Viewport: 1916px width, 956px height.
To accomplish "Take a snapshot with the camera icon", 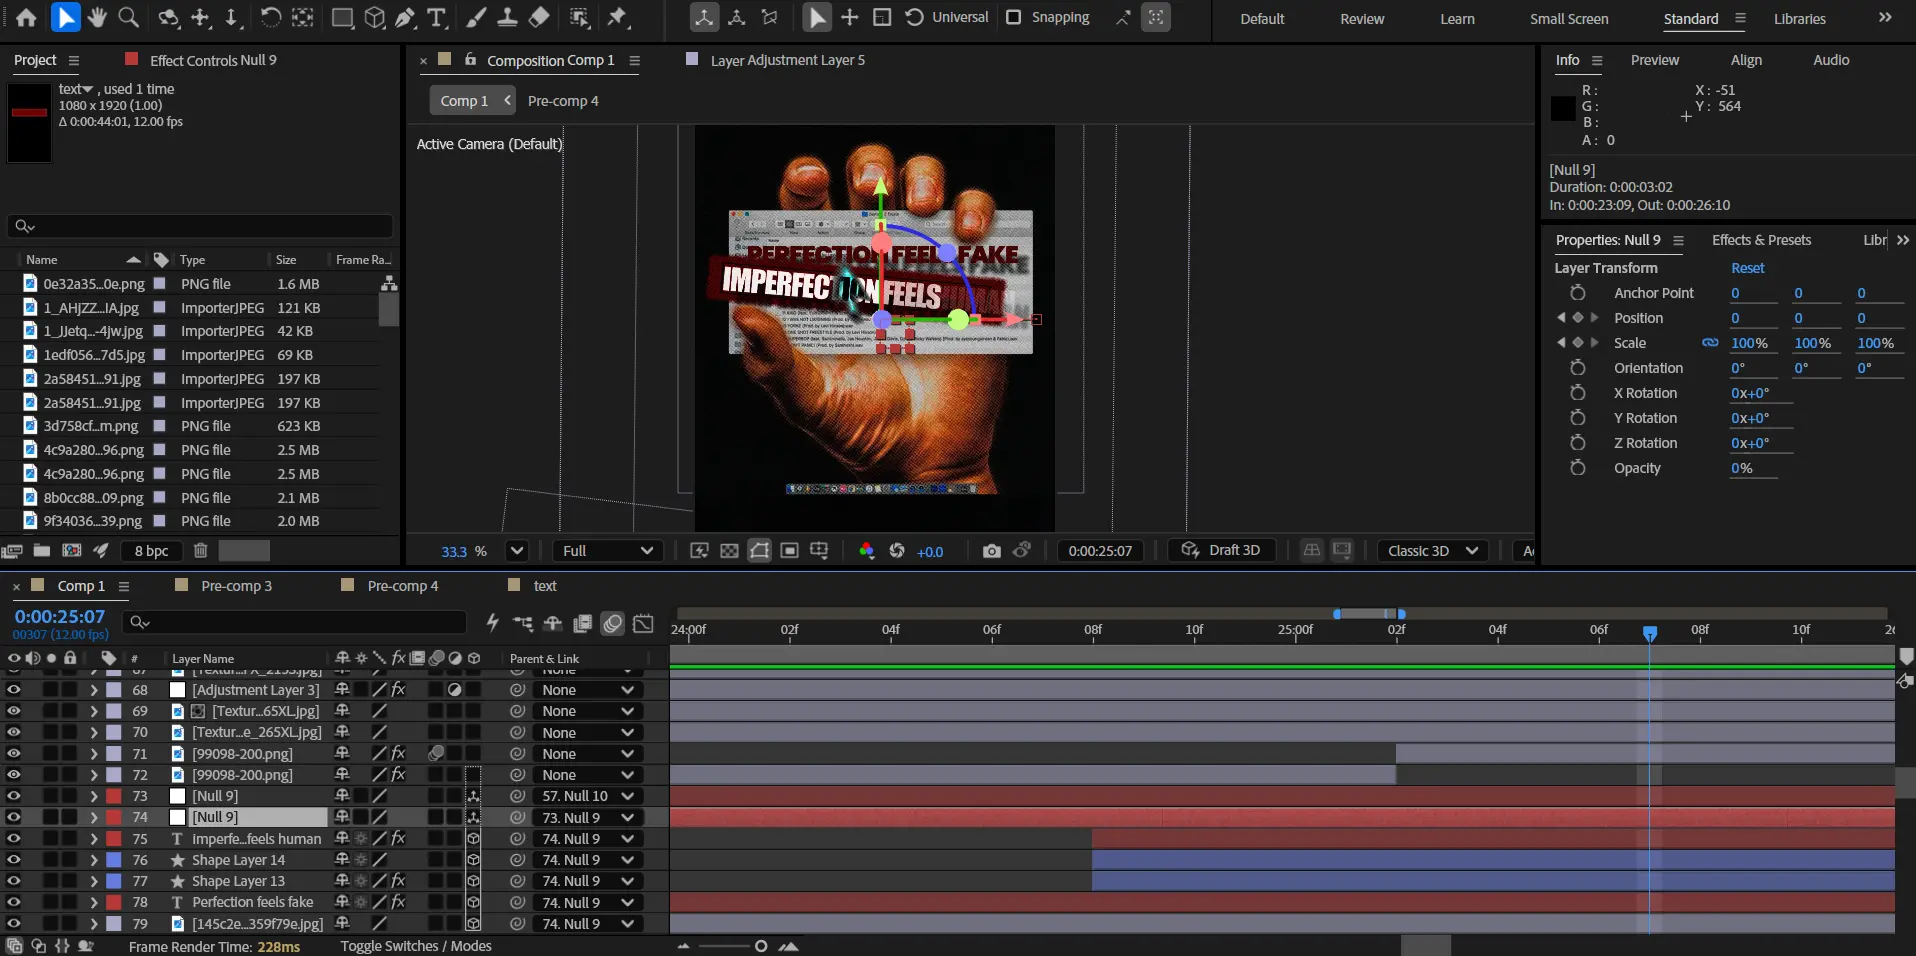I will (991, 551).
